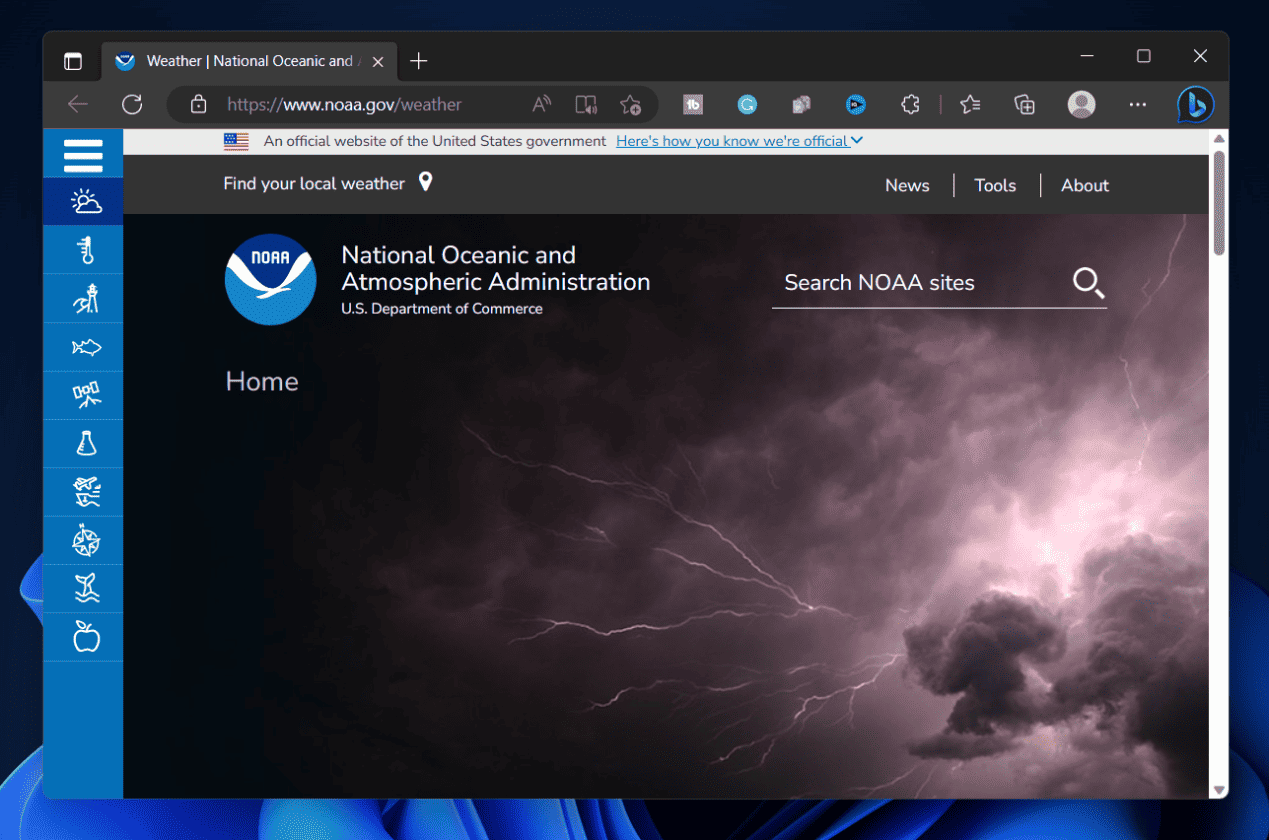Screen dimensions: 1269x840
Task: Select the Weather sun-and-cloud sidebar icon
Action: tap(83, 201)
